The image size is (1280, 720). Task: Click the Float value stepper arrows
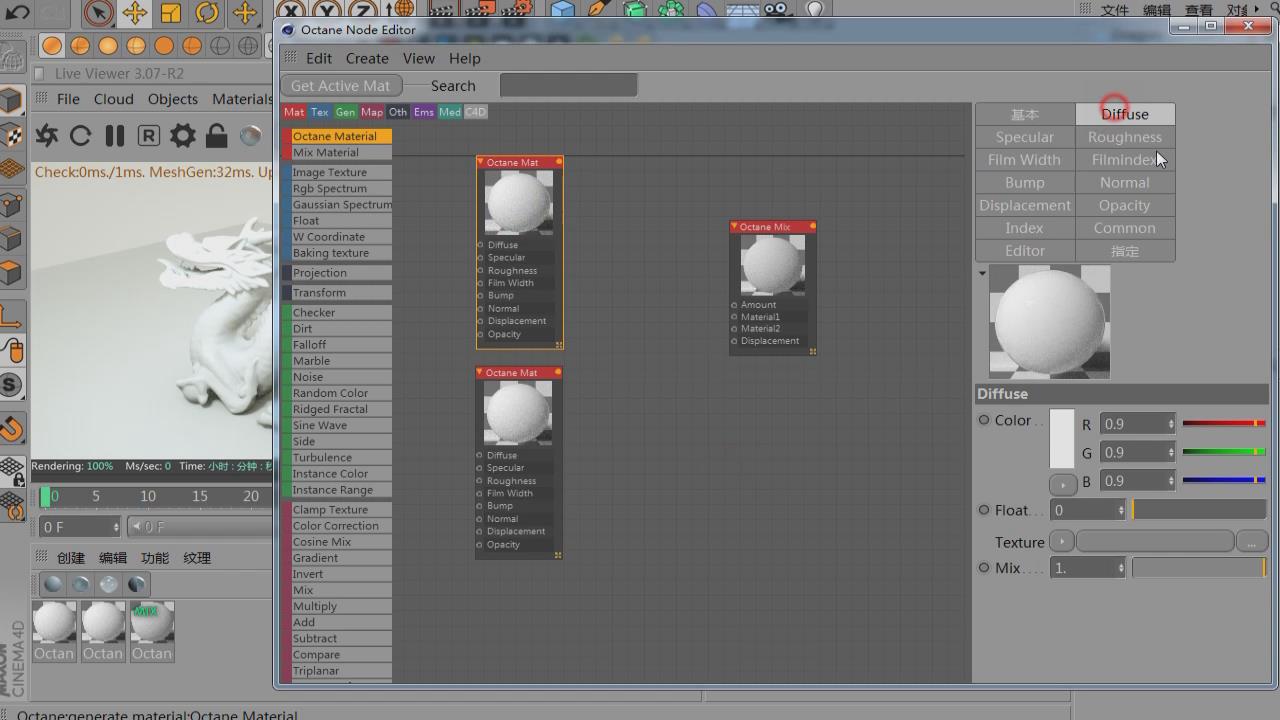coord(1121,510)
